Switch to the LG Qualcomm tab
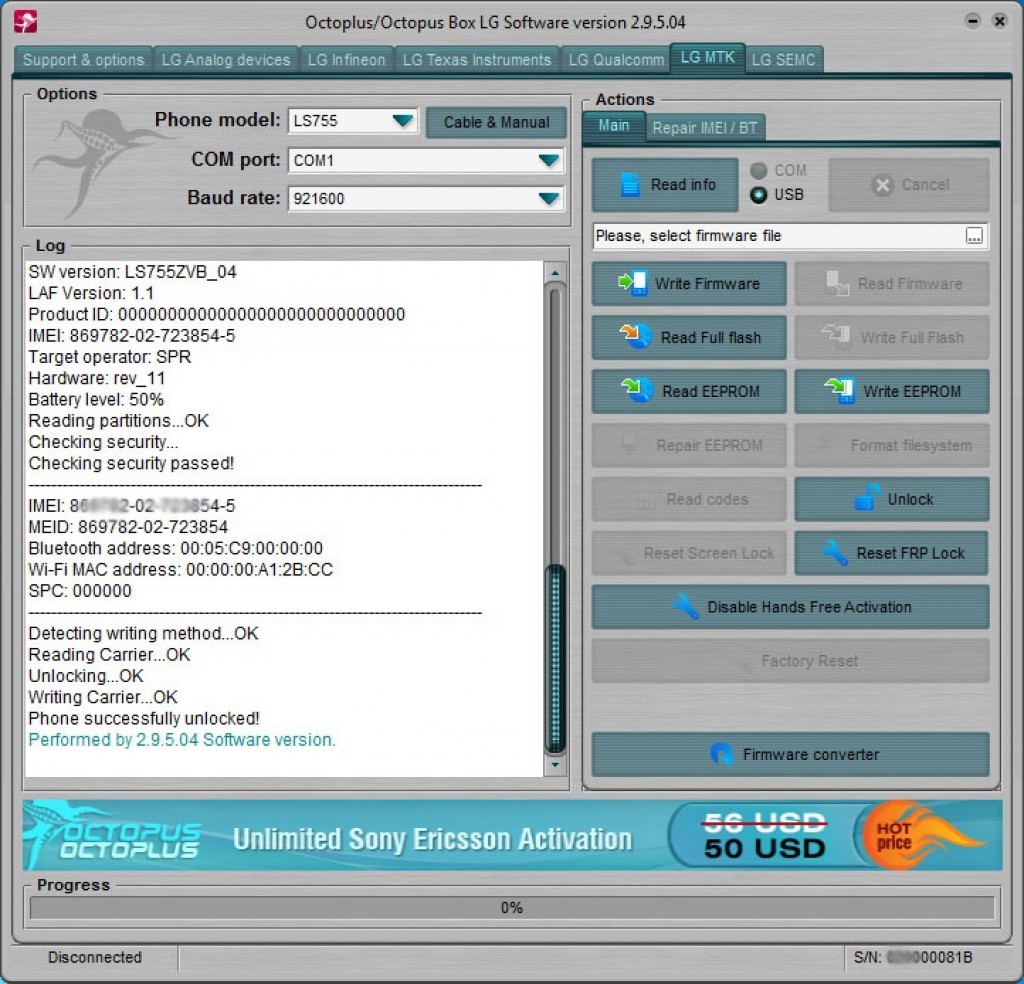 pos(616,60)
